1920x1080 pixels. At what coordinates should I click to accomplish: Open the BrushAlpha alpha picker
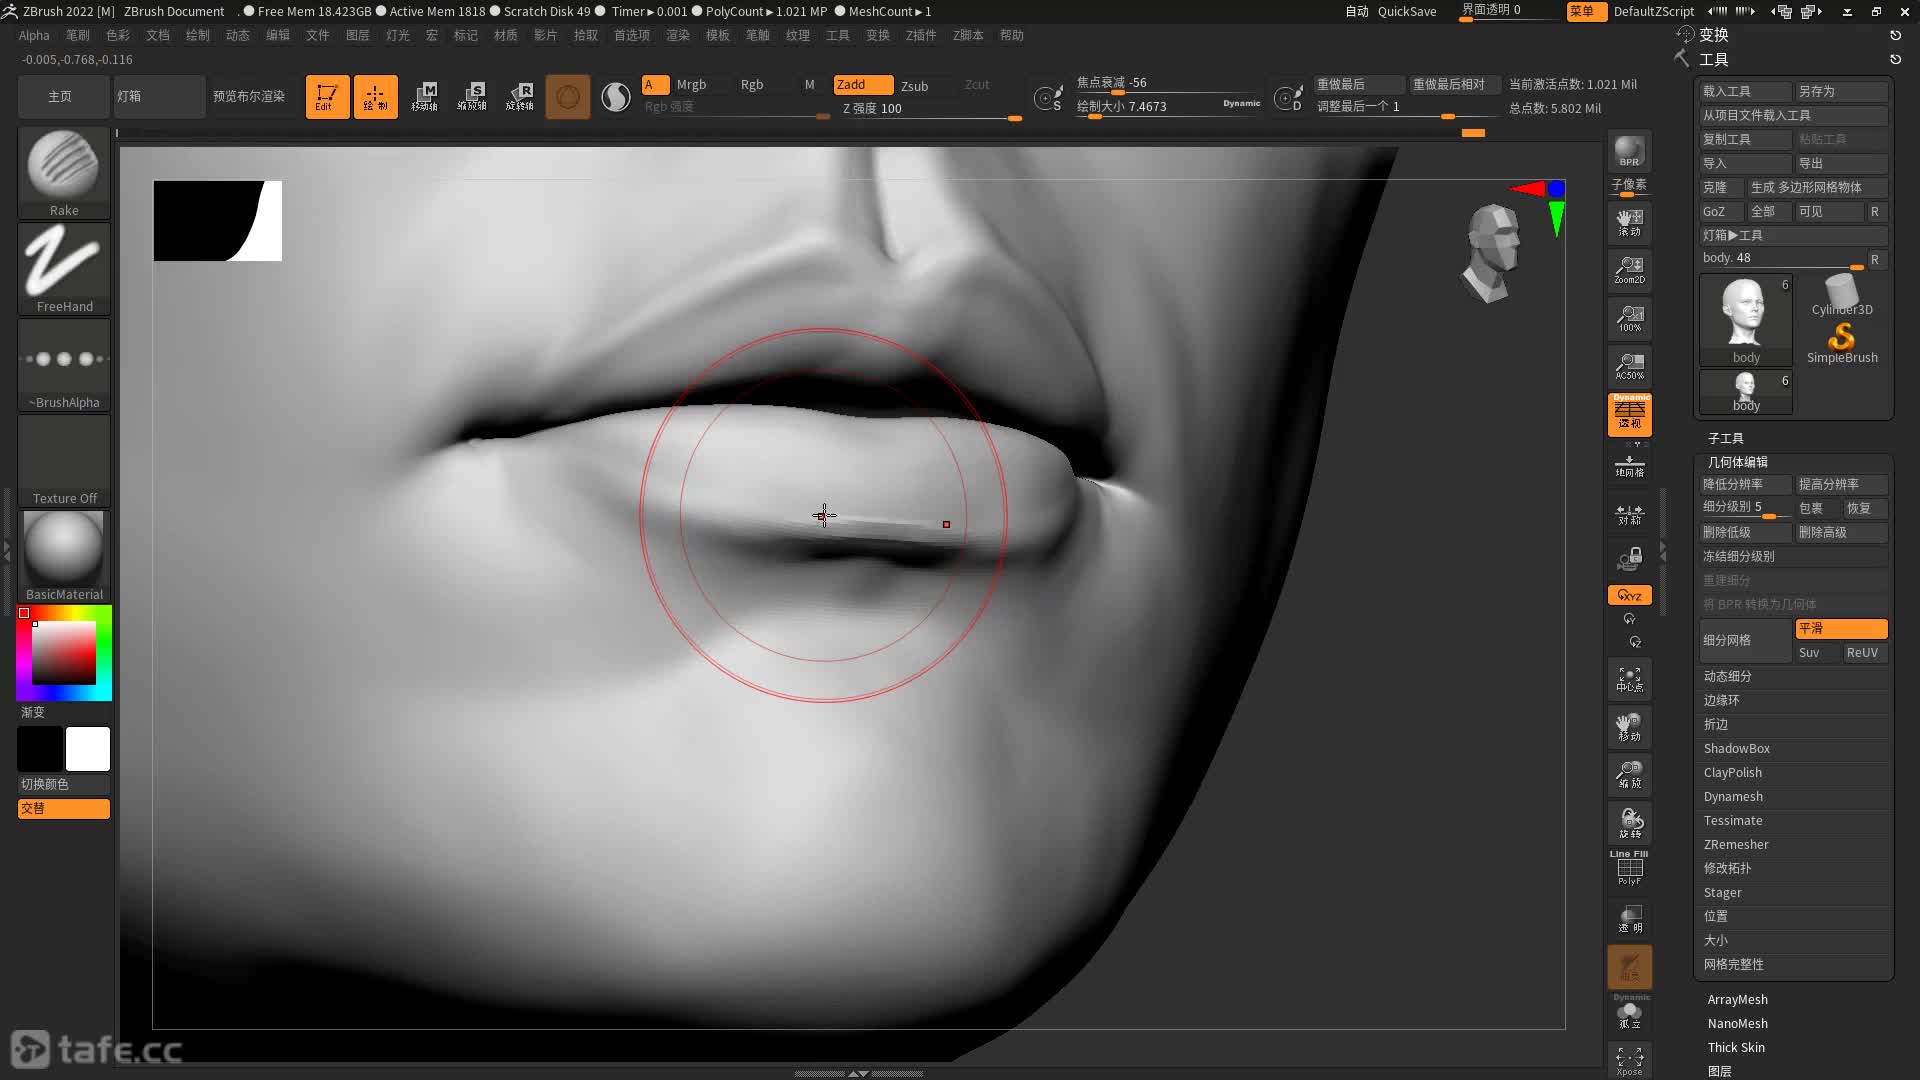(64, 364)
